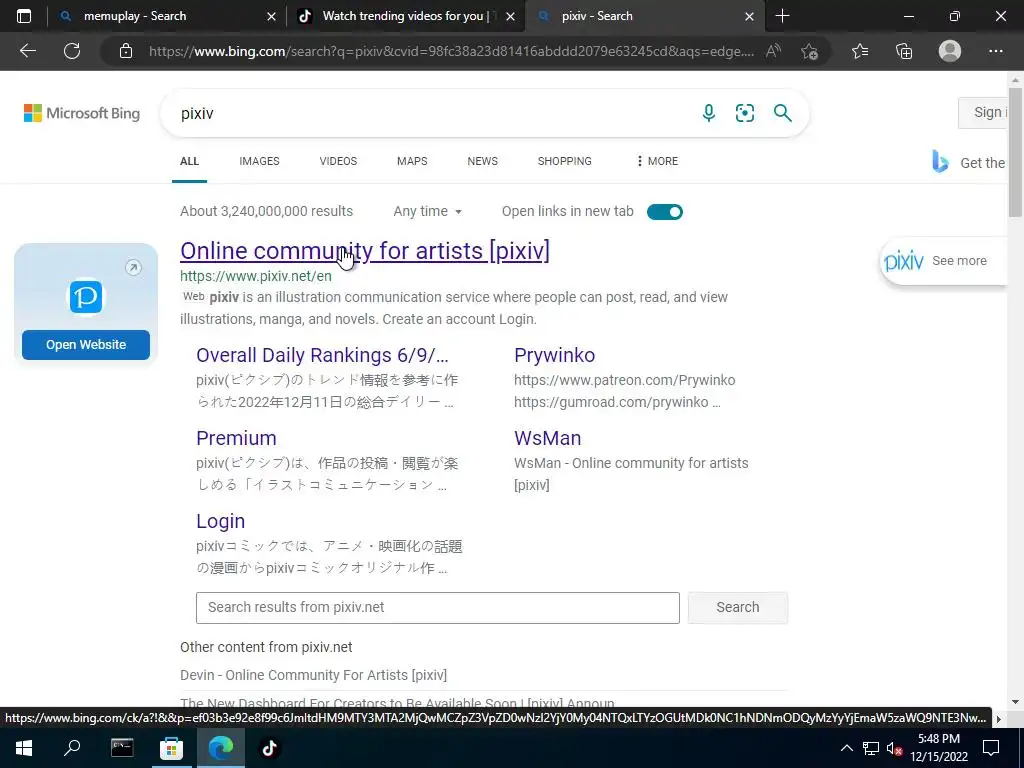Open Overall Daily Rankings link
1024x768 pixels.
(322, 355)
